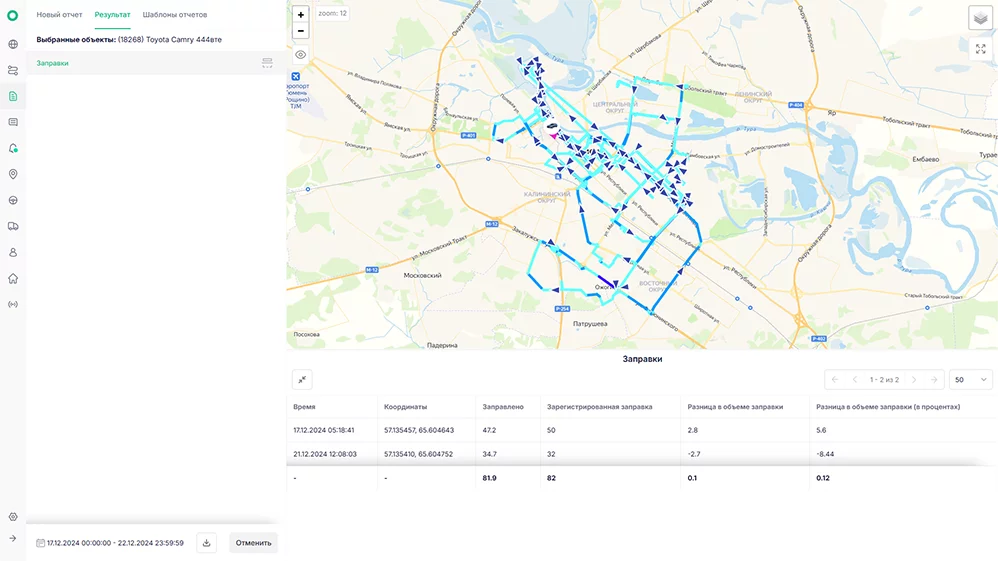This screenshot has height=561, width=998.
Task: Click the car marker on the map
Action: (552, 127)
